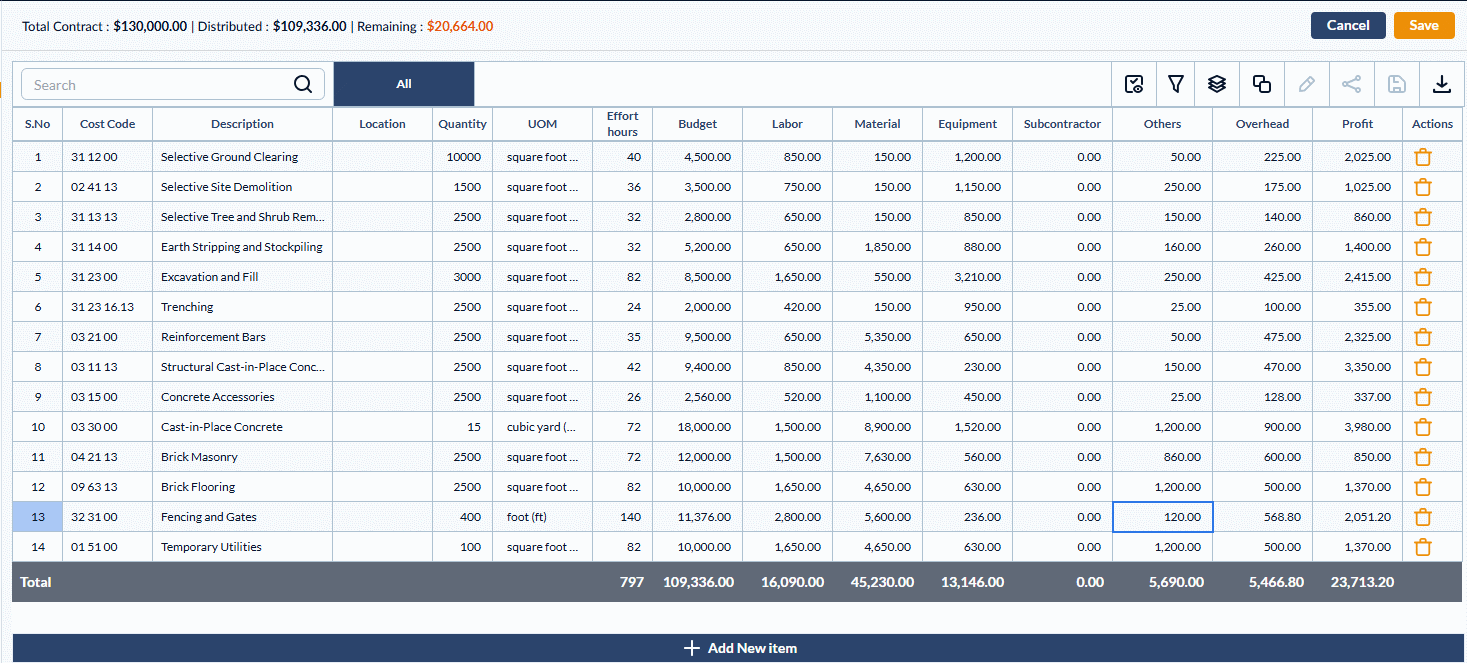Click trash icon for Fencing and Gates
1467x663 pixels.
tap(1423, 517)
